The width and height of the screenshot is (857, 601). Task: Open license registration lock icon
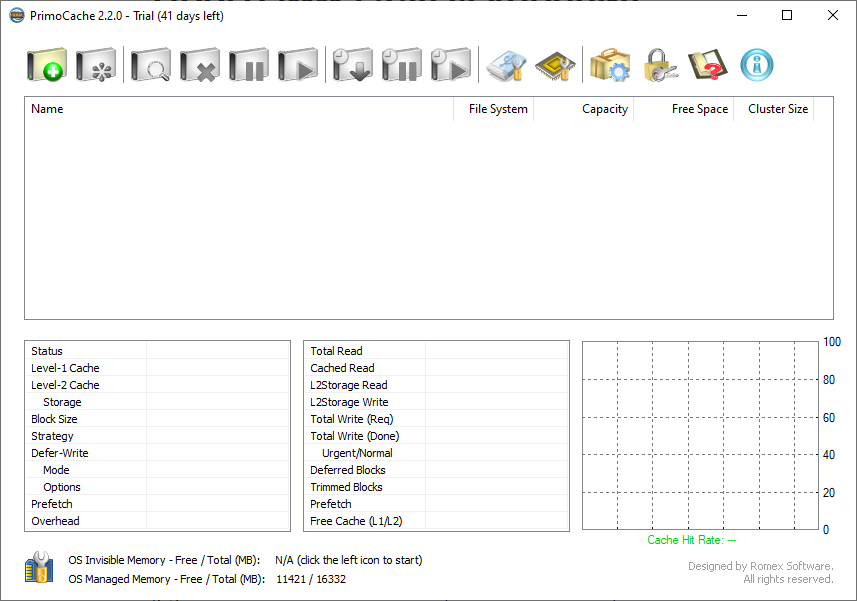pyautogui.click(x=659, y=65)
